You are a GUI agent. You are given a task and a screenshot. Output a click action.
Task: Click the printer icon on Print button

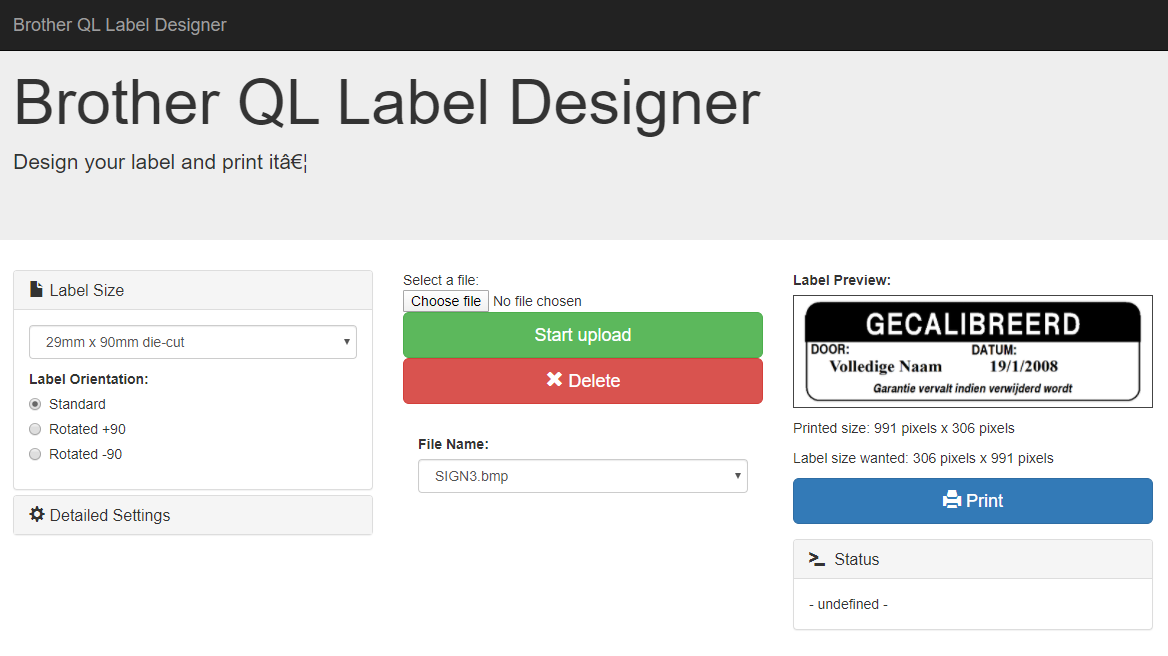coord(952,500)
